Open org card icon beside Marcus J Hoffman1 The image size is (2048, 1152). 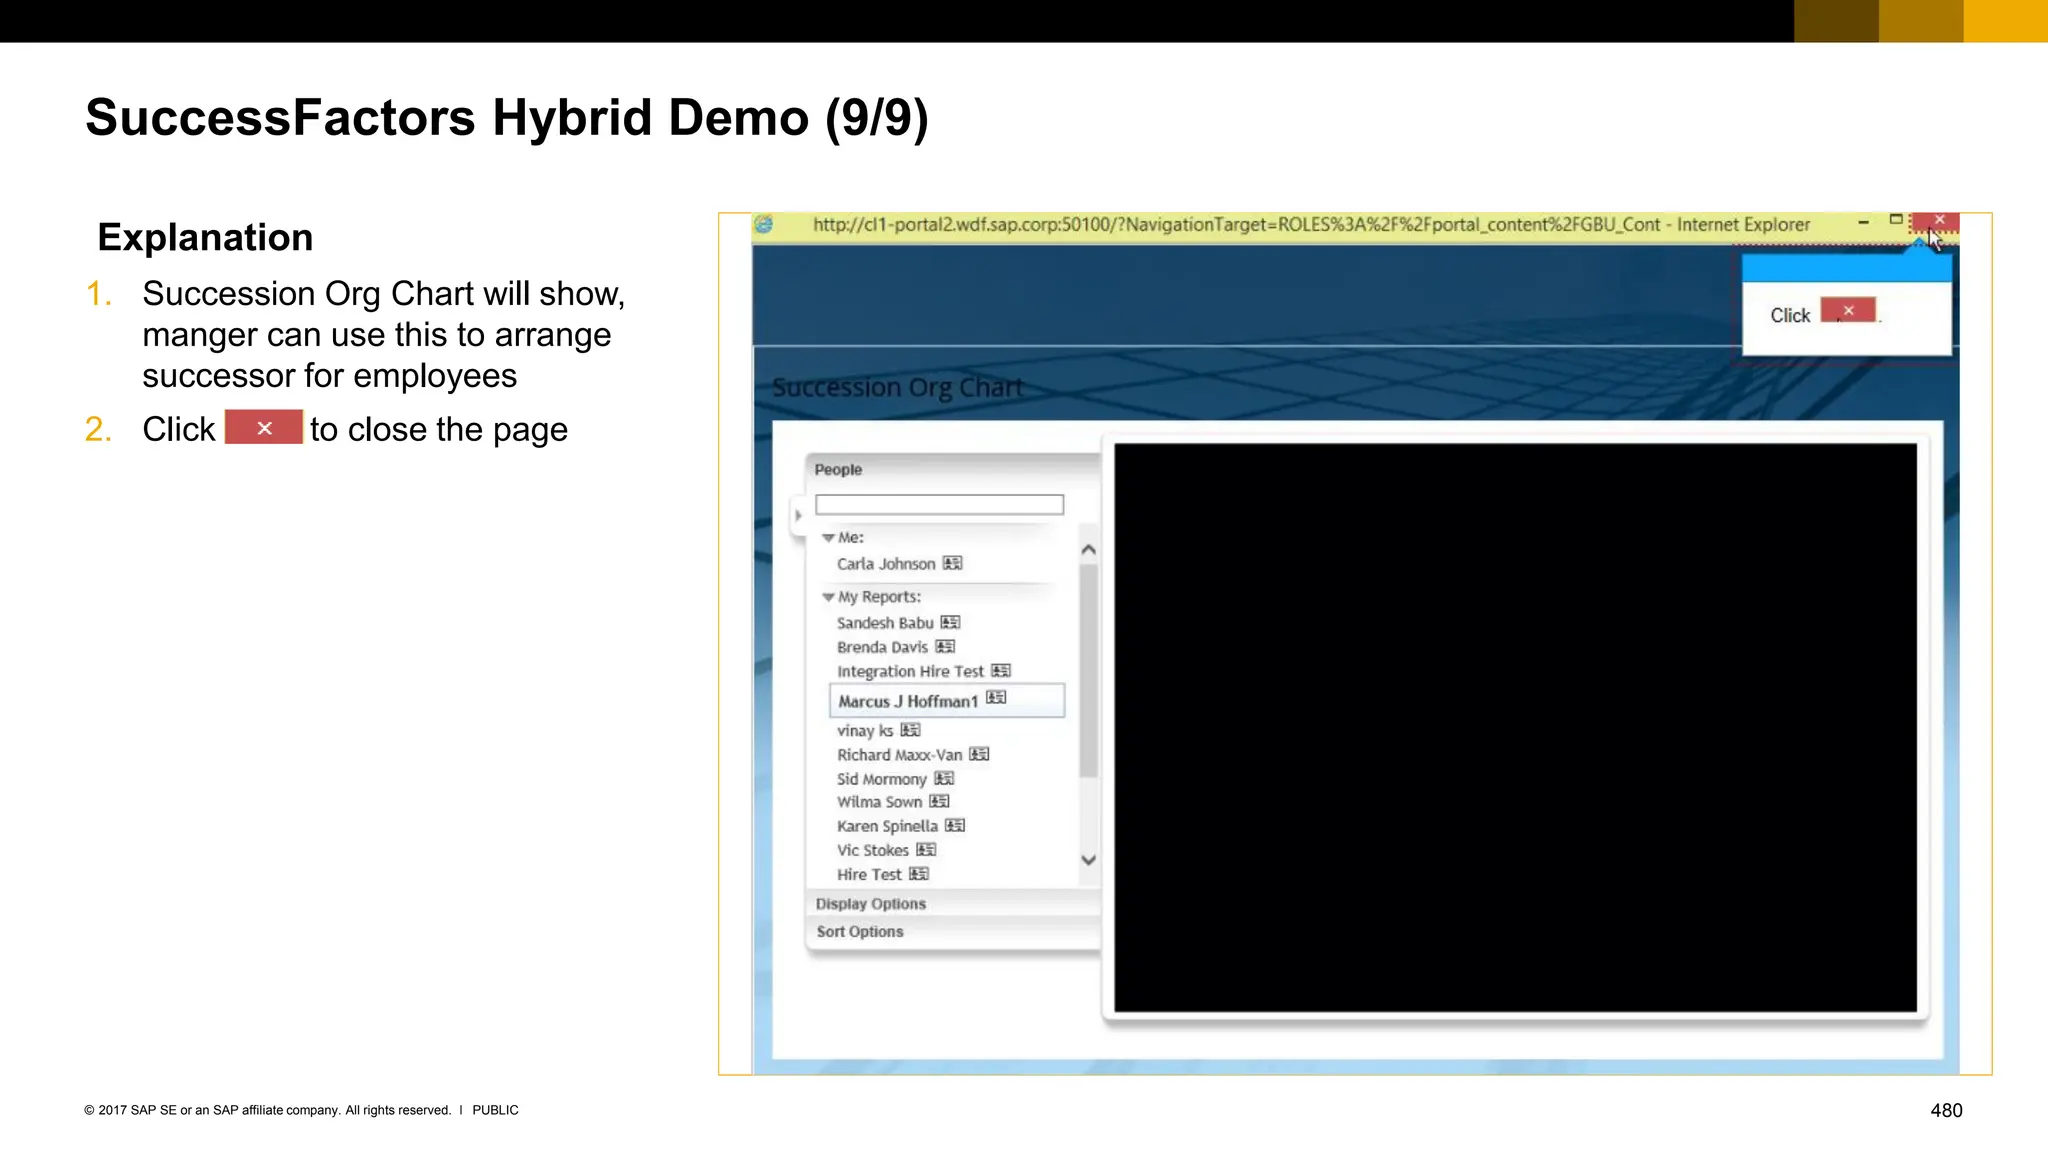tap(996, 697)
